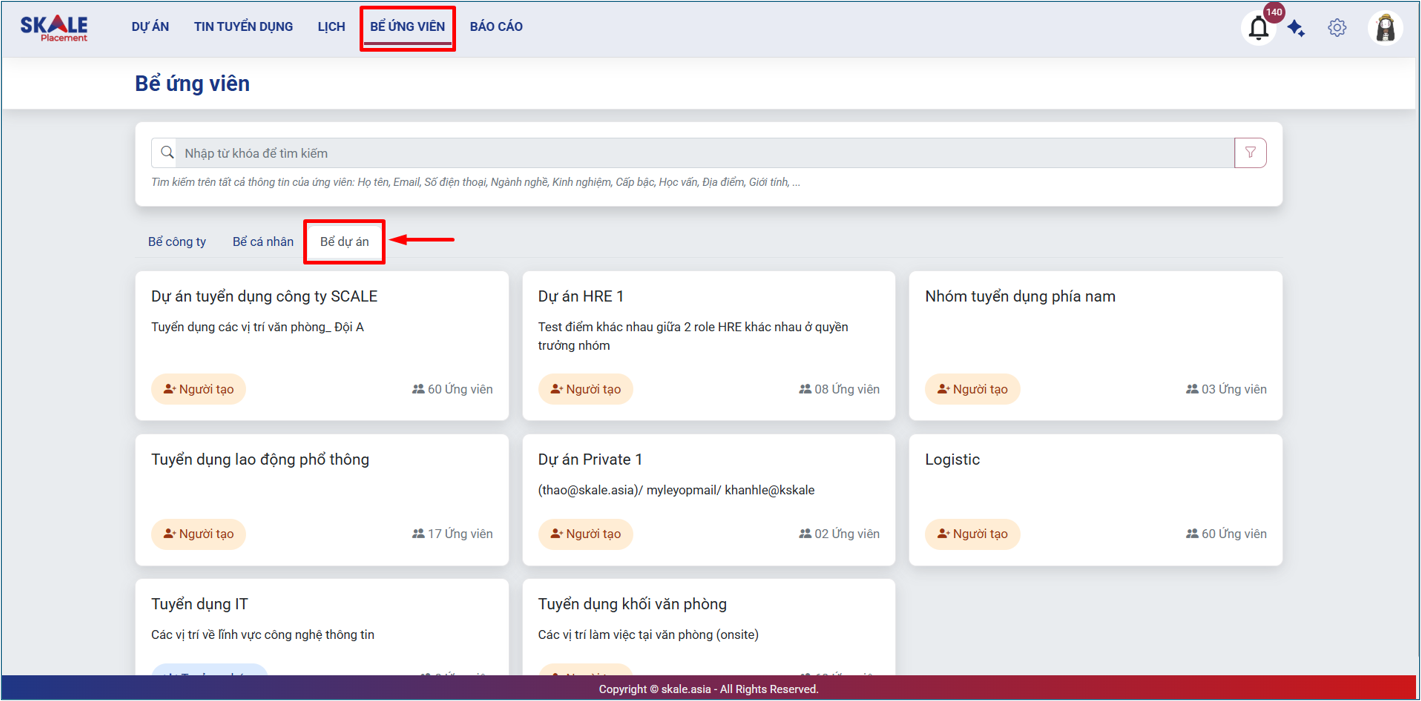Navigate to BÁO CÁO menu

(496, 27)
